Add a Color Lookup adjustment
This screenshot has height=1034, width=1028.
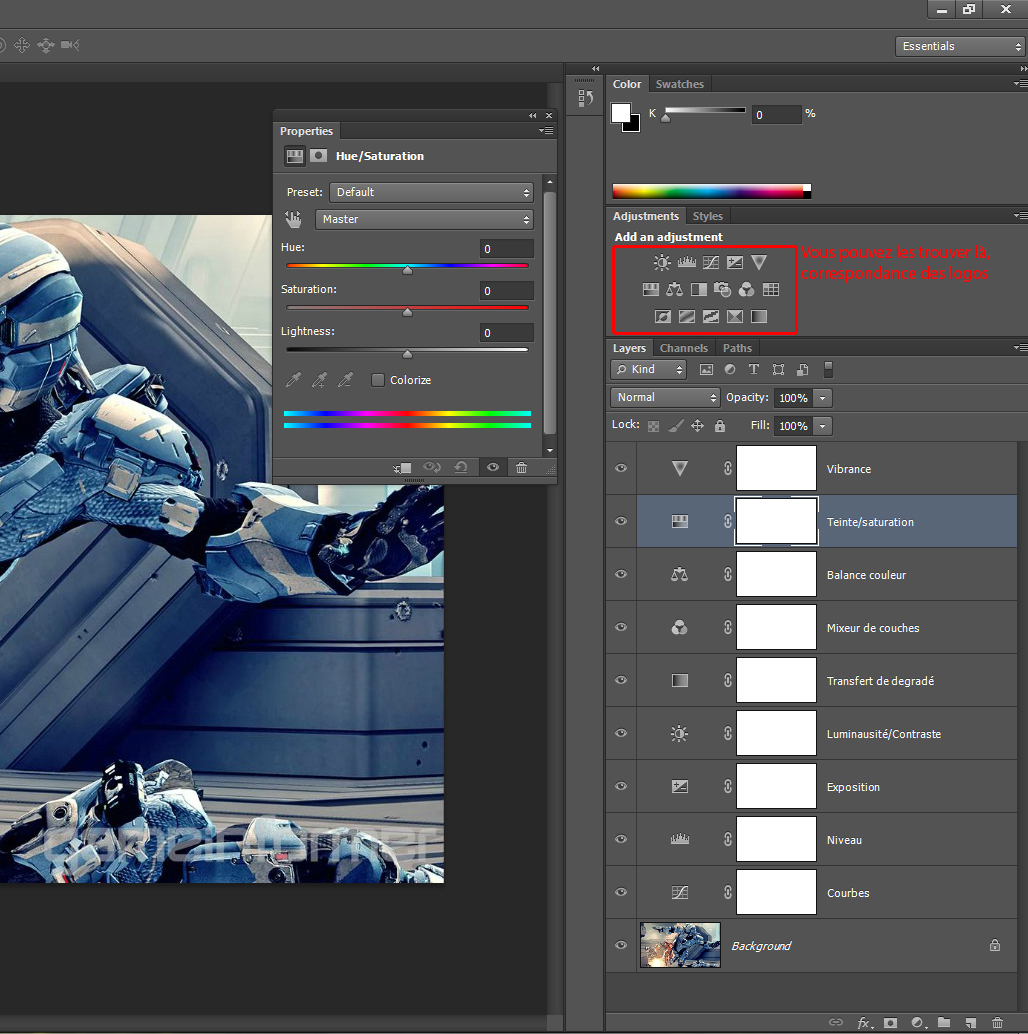(771, 289)
